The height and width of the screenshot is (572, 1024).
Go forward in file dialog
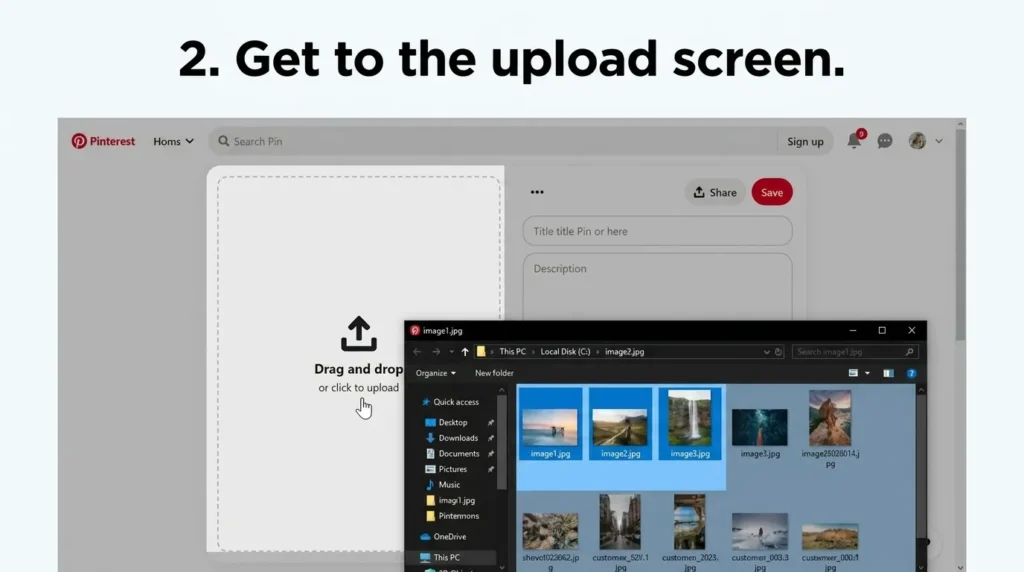[x=436, y=351]
